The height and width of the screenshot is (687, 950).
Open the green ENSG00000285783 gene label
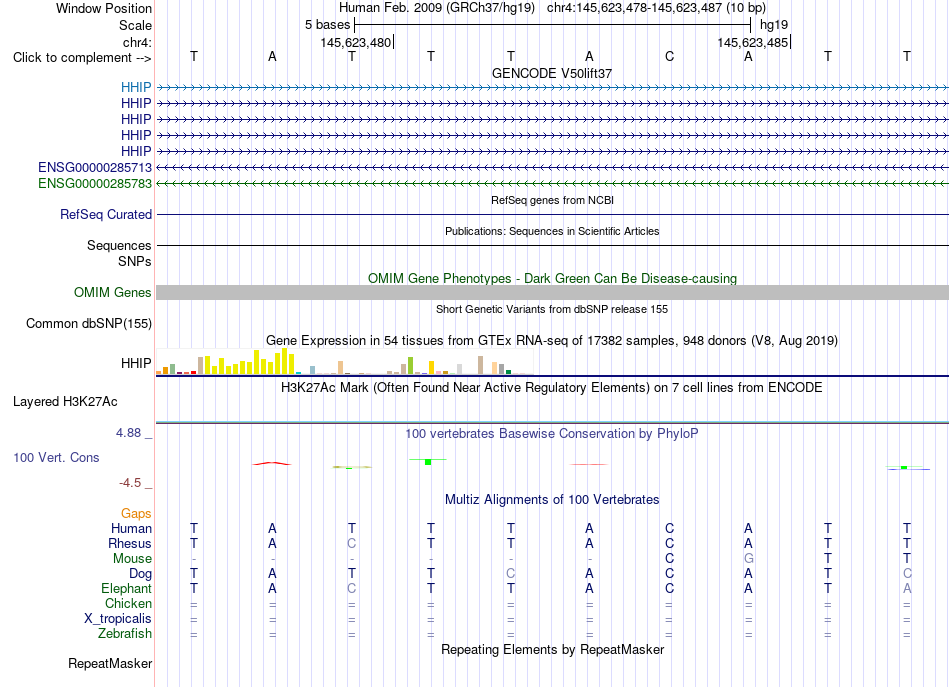click(x=95, y=183)
